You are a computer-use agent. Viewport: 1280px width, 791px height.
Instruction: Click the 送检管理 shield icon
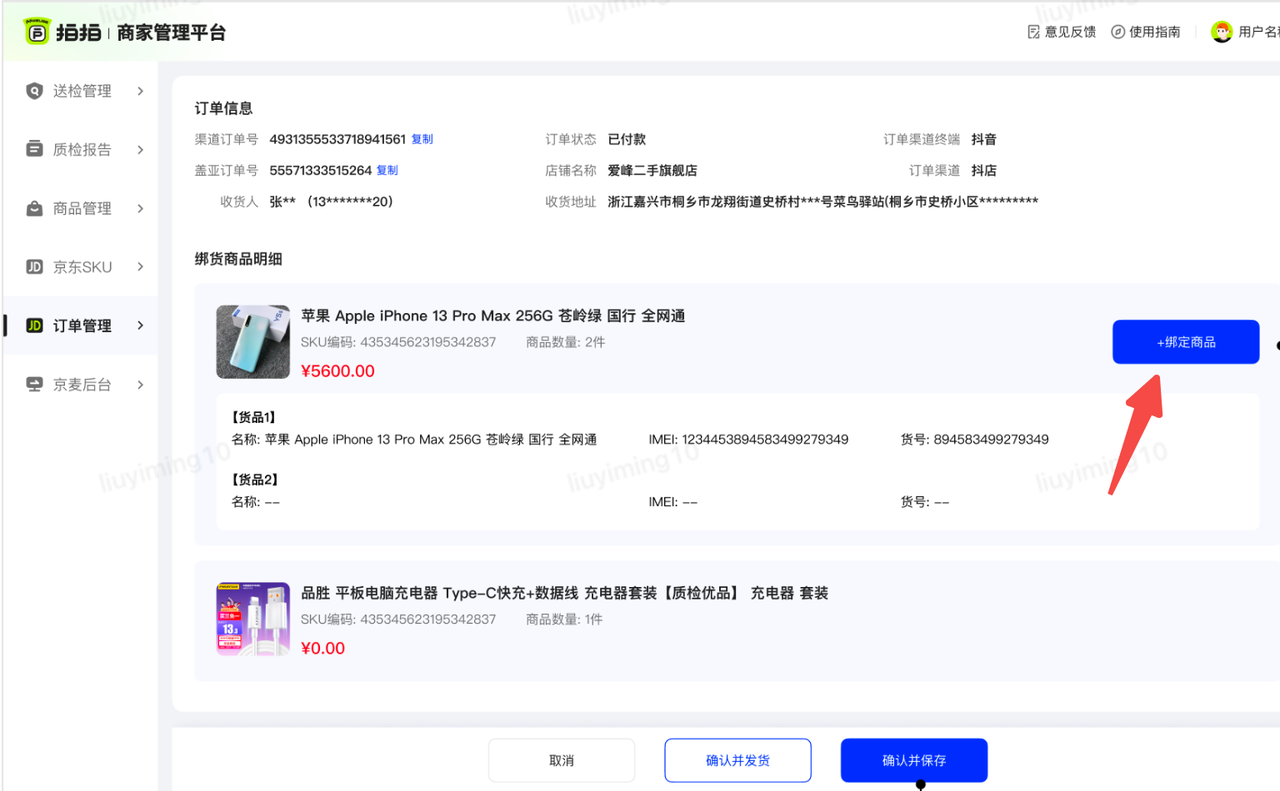35,91
